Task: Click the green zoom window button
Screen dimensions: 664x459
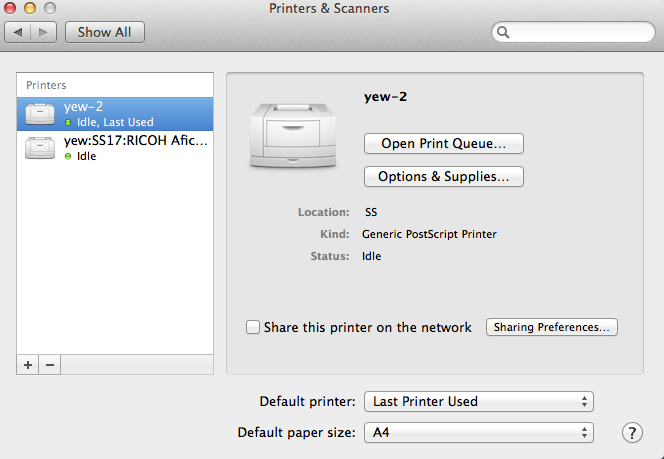Action: pos(52,8)
